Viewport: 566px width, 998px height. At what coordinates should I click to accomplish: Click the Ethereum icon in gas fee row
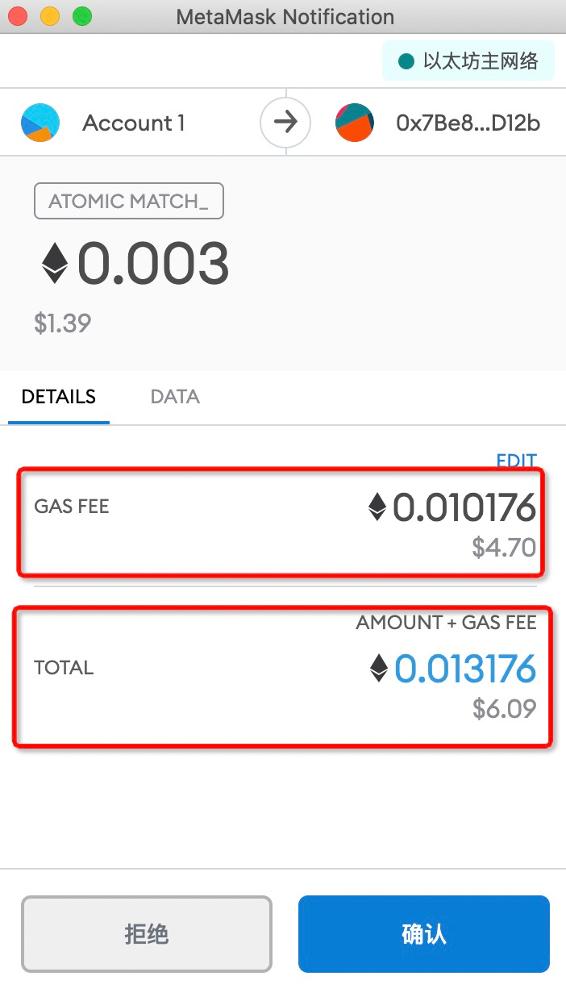coord(378,507)
